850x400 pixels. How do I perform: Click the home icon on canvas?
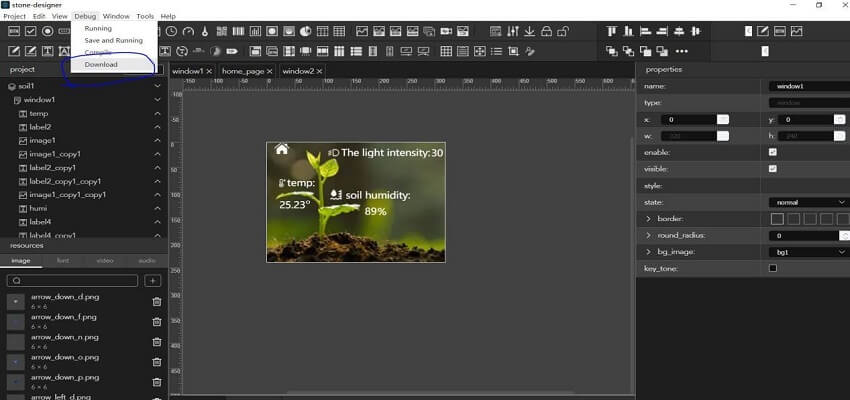coord(281,149)
